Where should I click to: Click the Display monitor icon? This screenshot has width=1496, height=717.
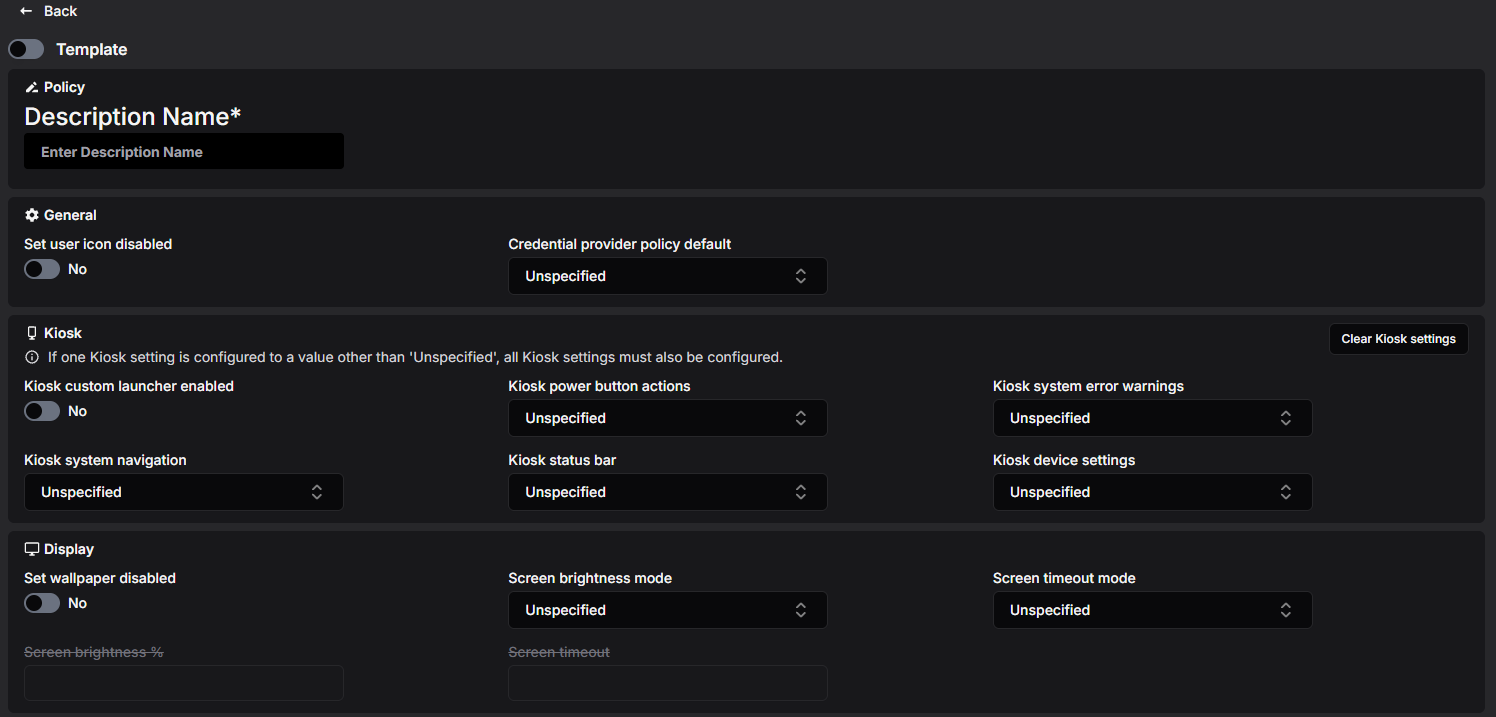(x=32, y=549)
